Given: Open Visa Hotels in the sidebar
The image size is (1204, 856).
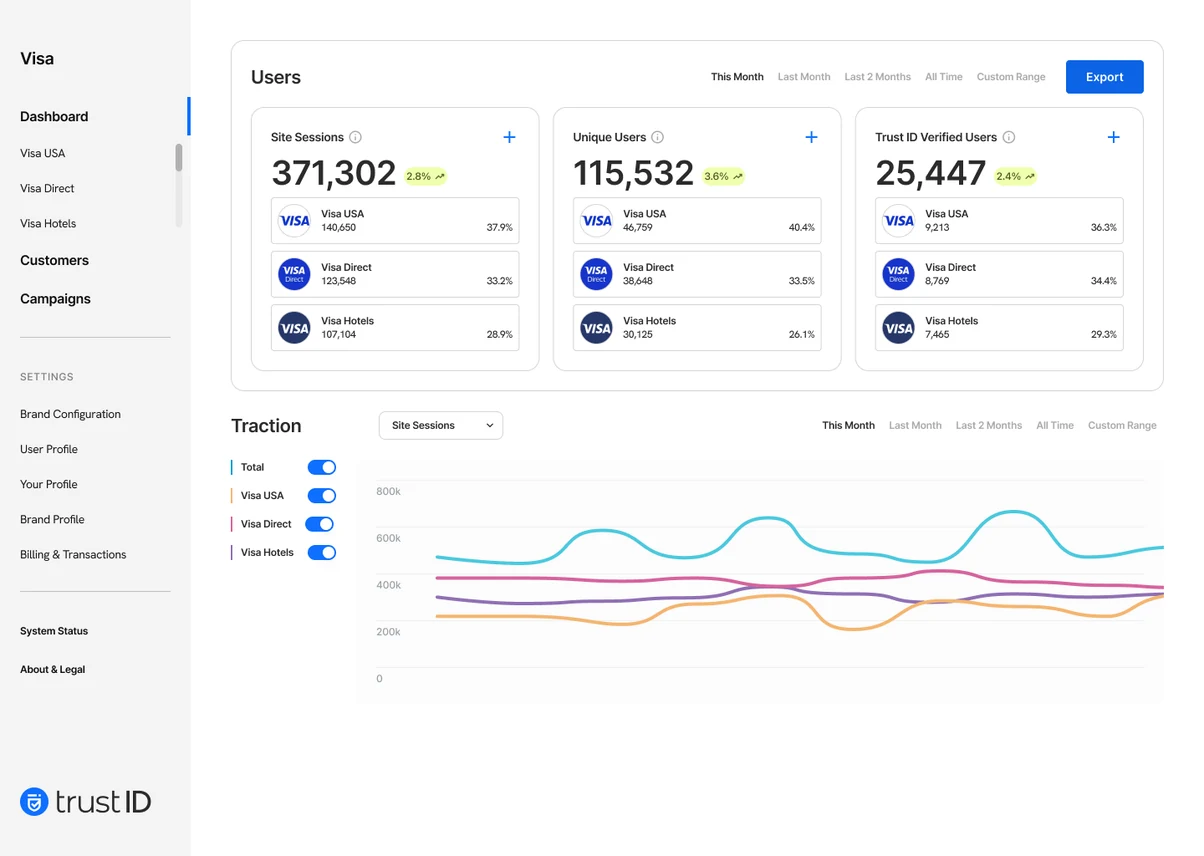Looking at the screenshot, I should click(x=48, y=223).
